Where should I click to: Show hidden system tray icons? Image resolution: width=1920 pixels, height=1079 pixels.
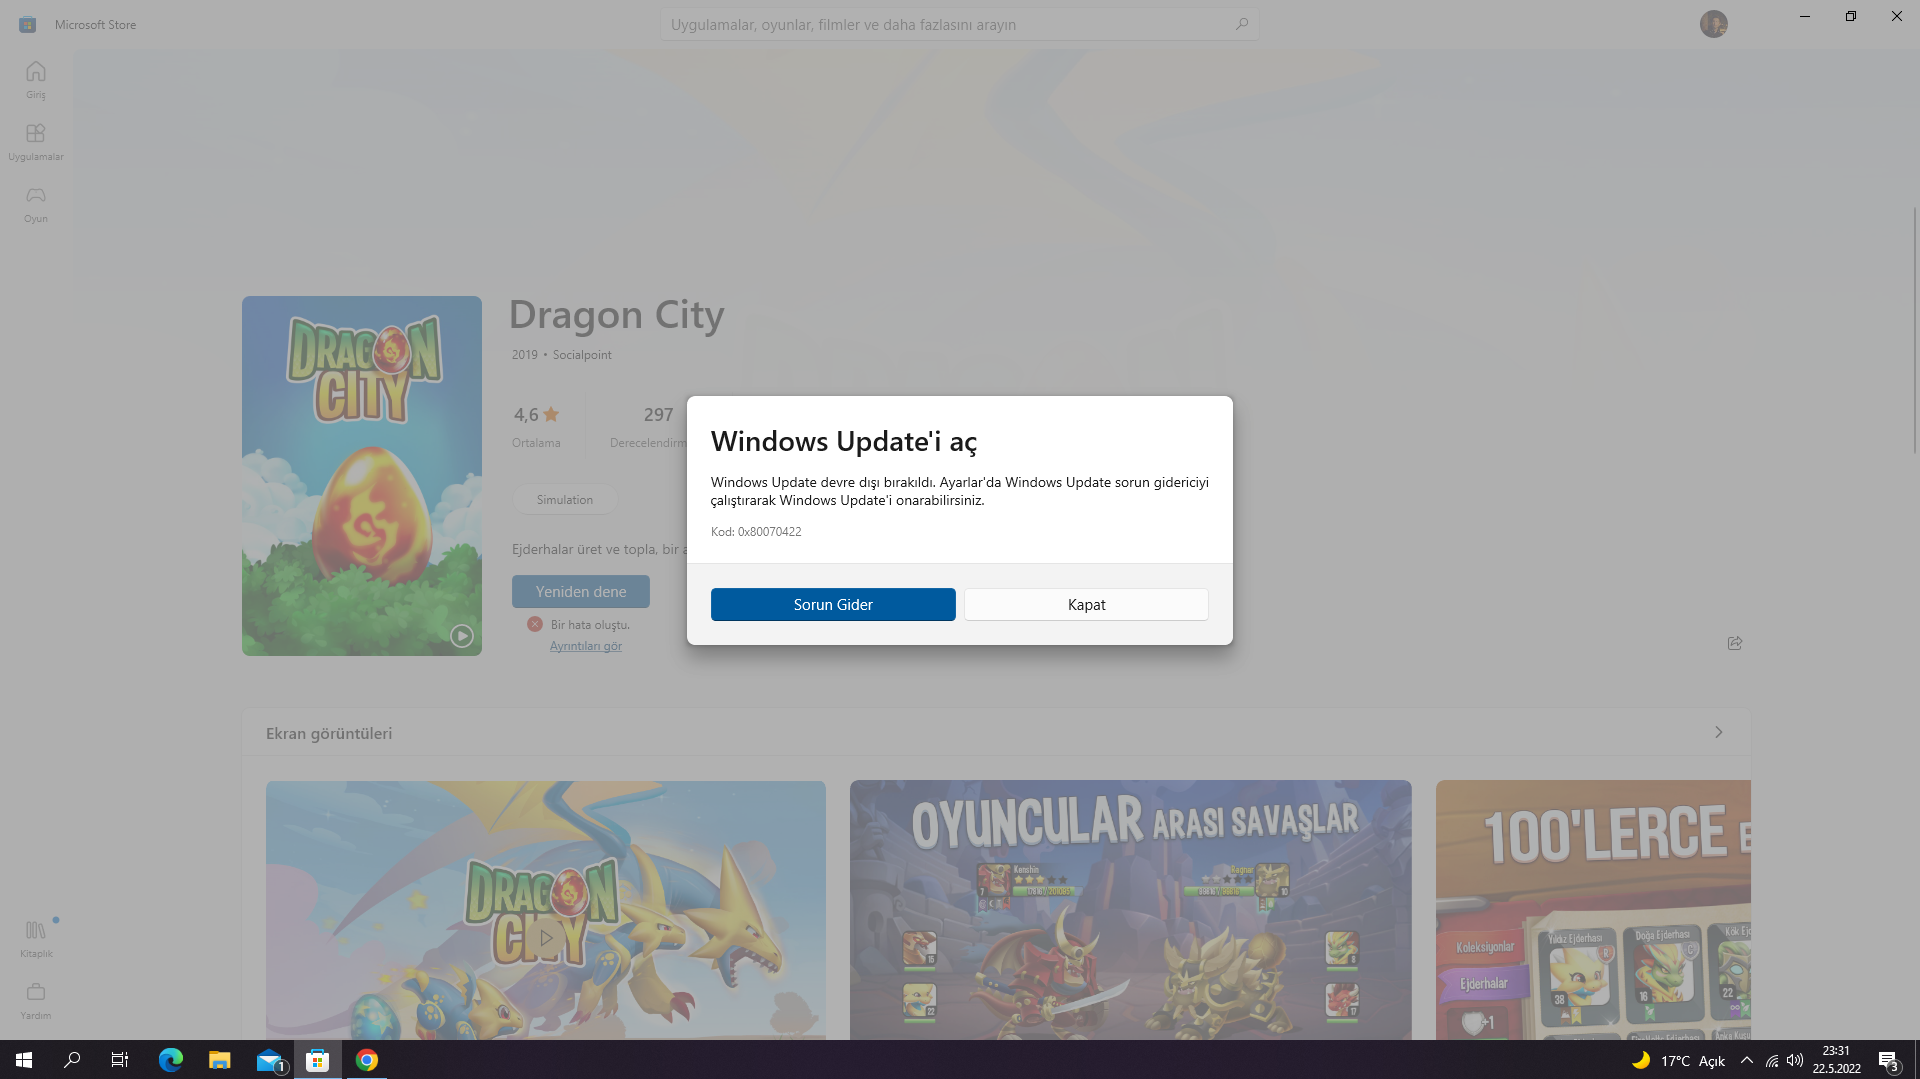coord(1747,1060)
